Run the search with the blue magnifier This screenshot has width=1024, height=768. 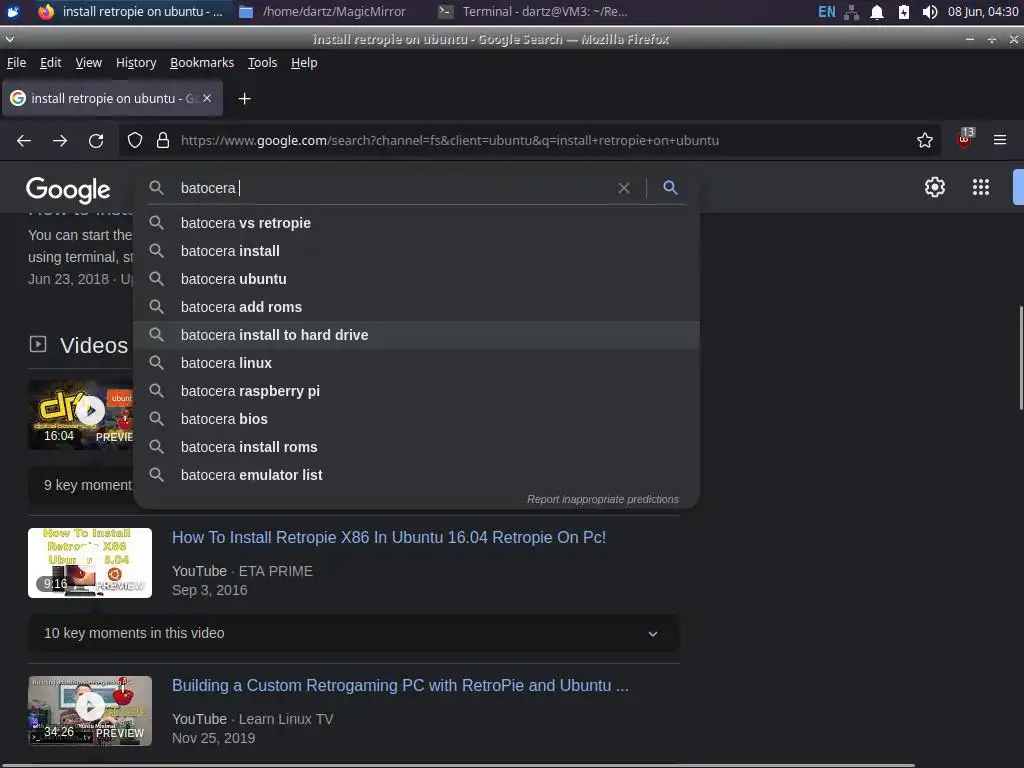tap(670, 187)
